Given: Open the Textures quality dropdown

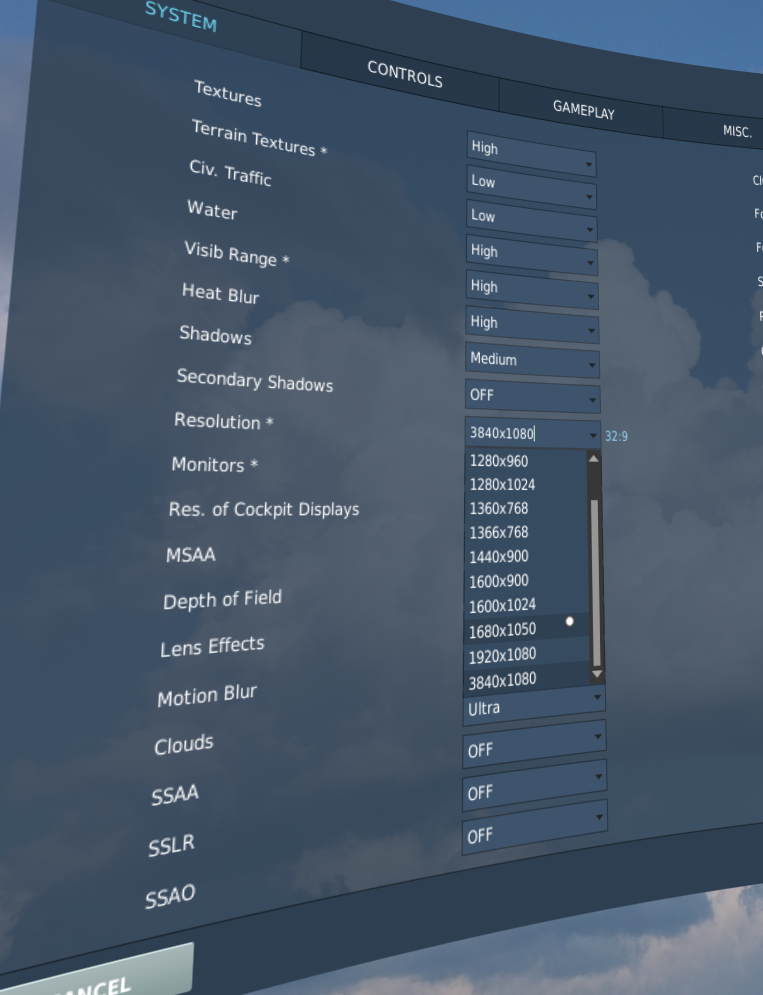Looking at the screenshot, I should point(531,153).
